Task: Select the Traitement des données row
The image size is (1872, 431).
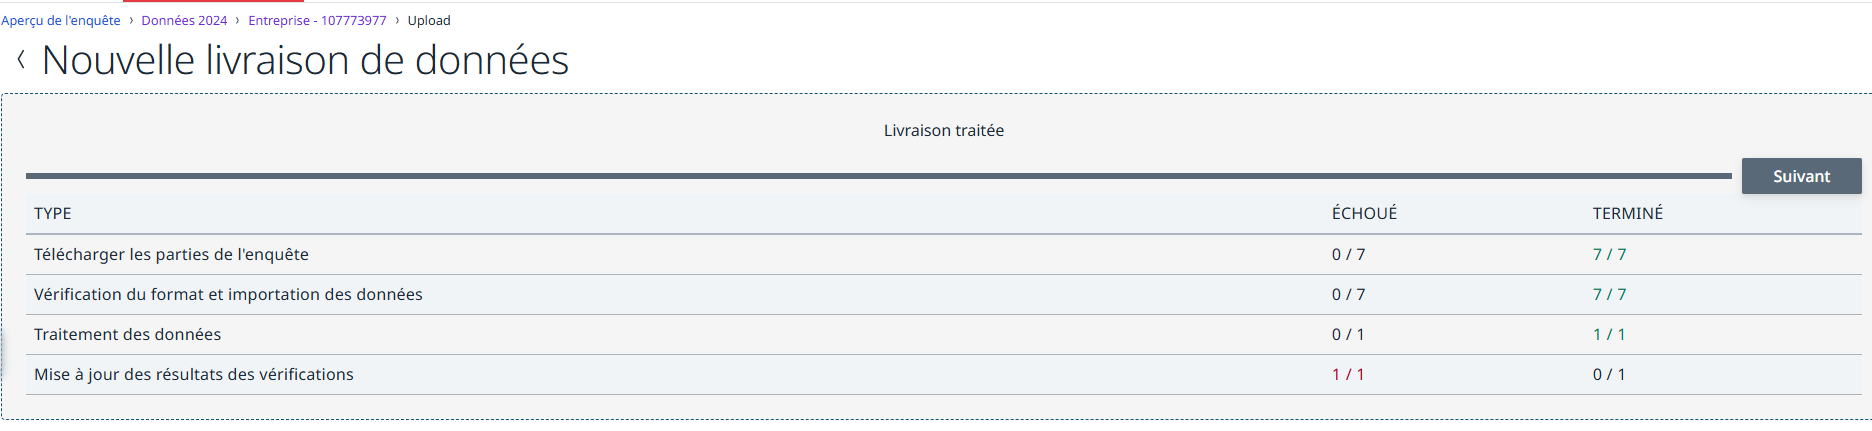Action: pos(943,335)
